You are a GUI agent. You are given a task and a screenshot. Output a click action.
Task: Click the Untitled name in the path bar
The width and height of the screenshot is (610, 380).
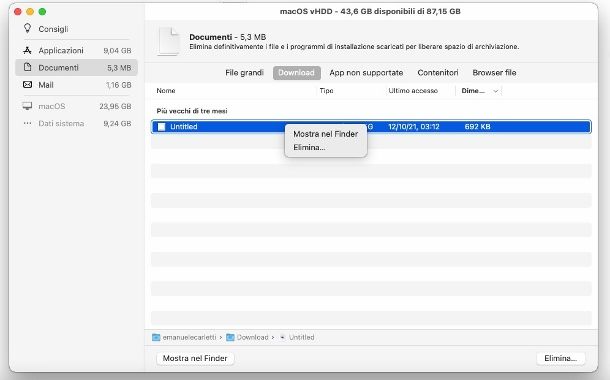[x=301, y=337]
